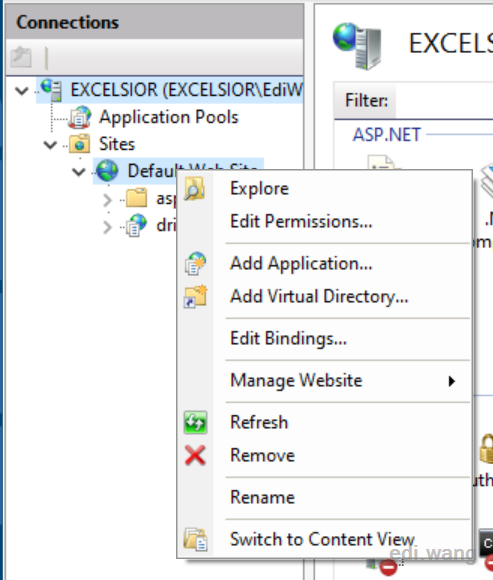This screenshot has width=493, height=580.
Task: Click the Switch to Content View icon
Action: pos(195,539)
